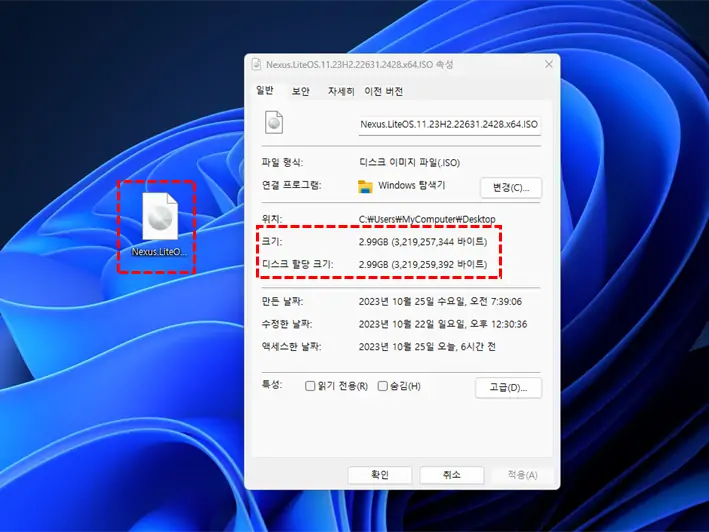Click the 위치: label
The height and width of the screenshot is (532, 709).
(x=272, y=219)
